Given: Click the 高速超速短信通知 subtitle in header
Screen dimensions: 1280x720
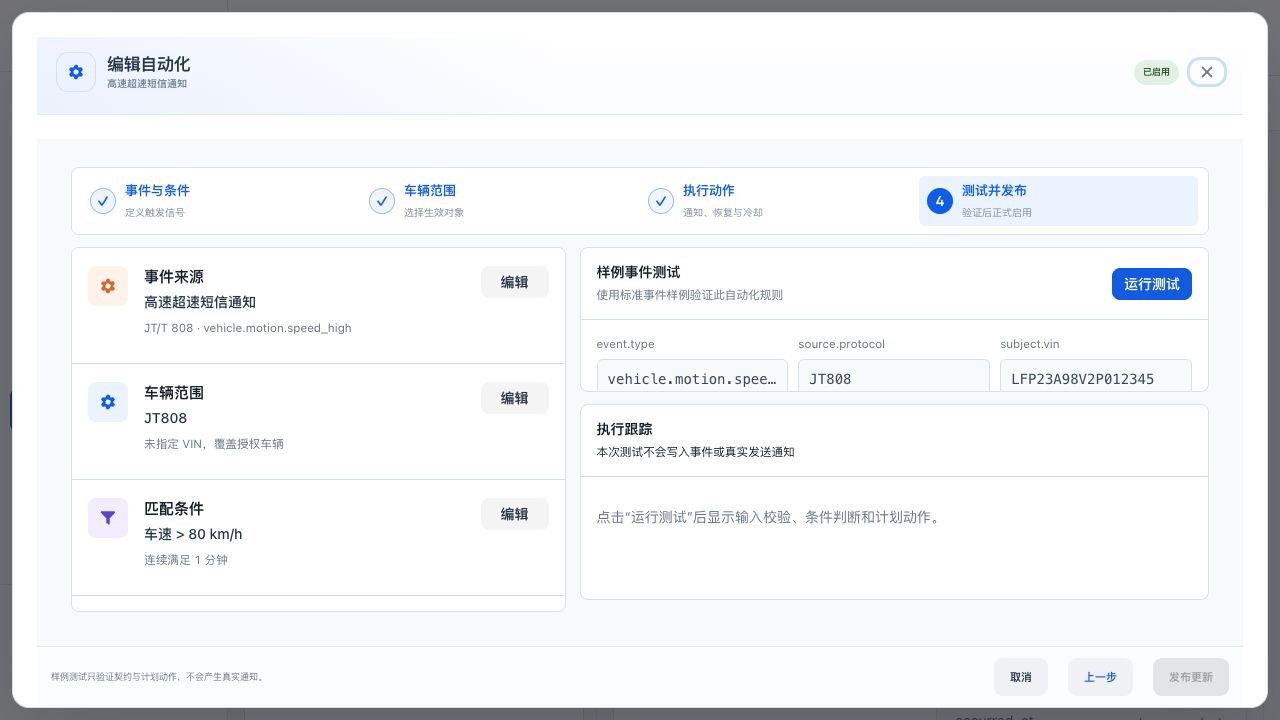Looking at the screenshot, I should [147, 84].
